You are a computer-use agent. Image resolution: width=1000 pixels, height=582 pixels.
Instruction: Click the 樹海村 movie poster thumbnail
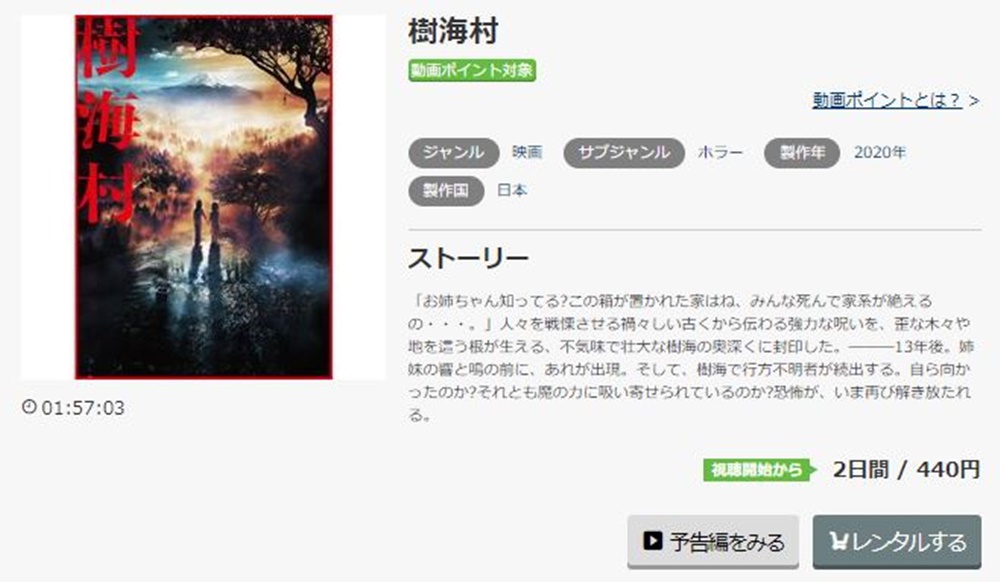point(203,197)
